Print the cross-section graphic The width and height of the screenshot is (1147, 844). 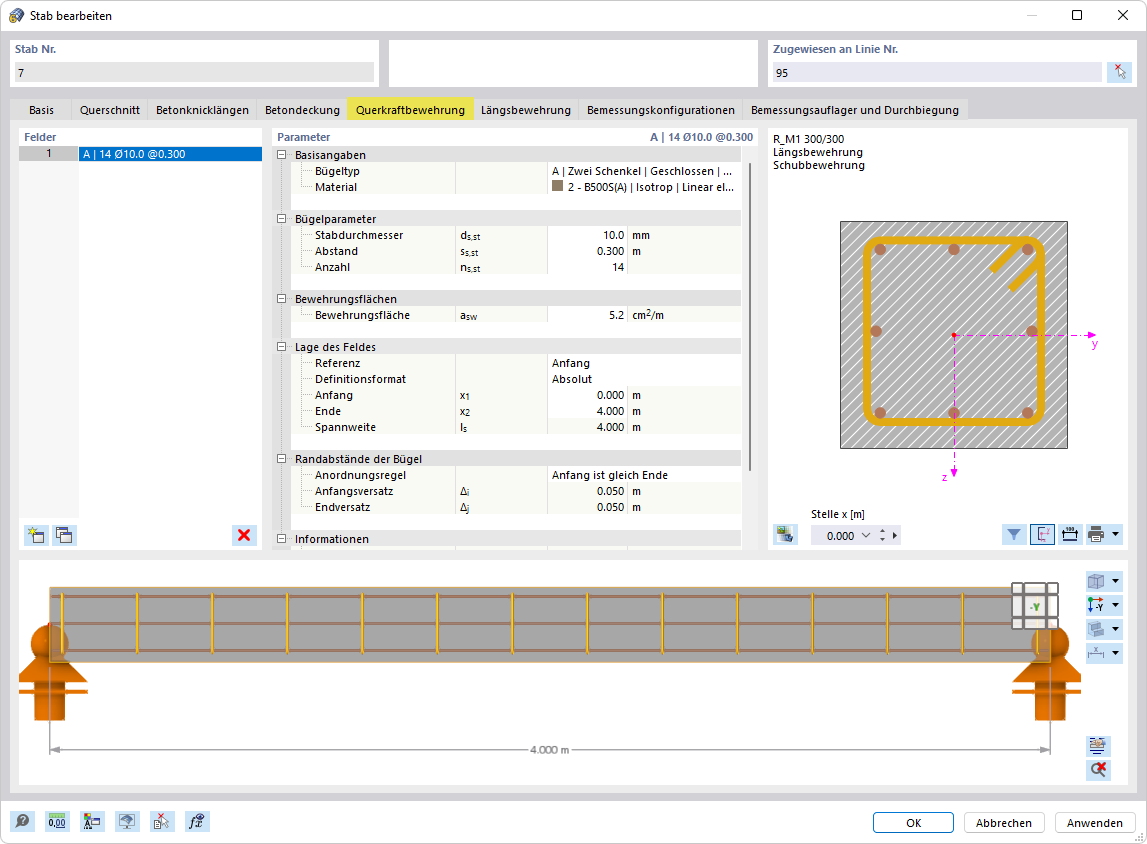(1096, 535)
